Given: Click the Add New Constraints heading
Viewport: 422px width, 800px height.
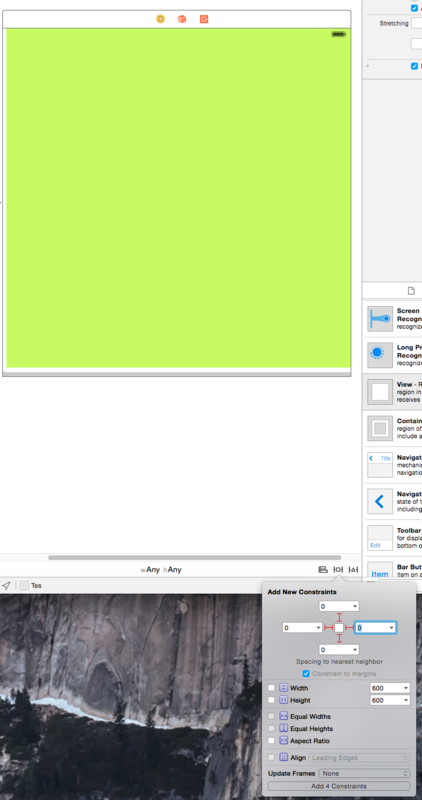Looking at the screenshot, I should click(302, 592).
